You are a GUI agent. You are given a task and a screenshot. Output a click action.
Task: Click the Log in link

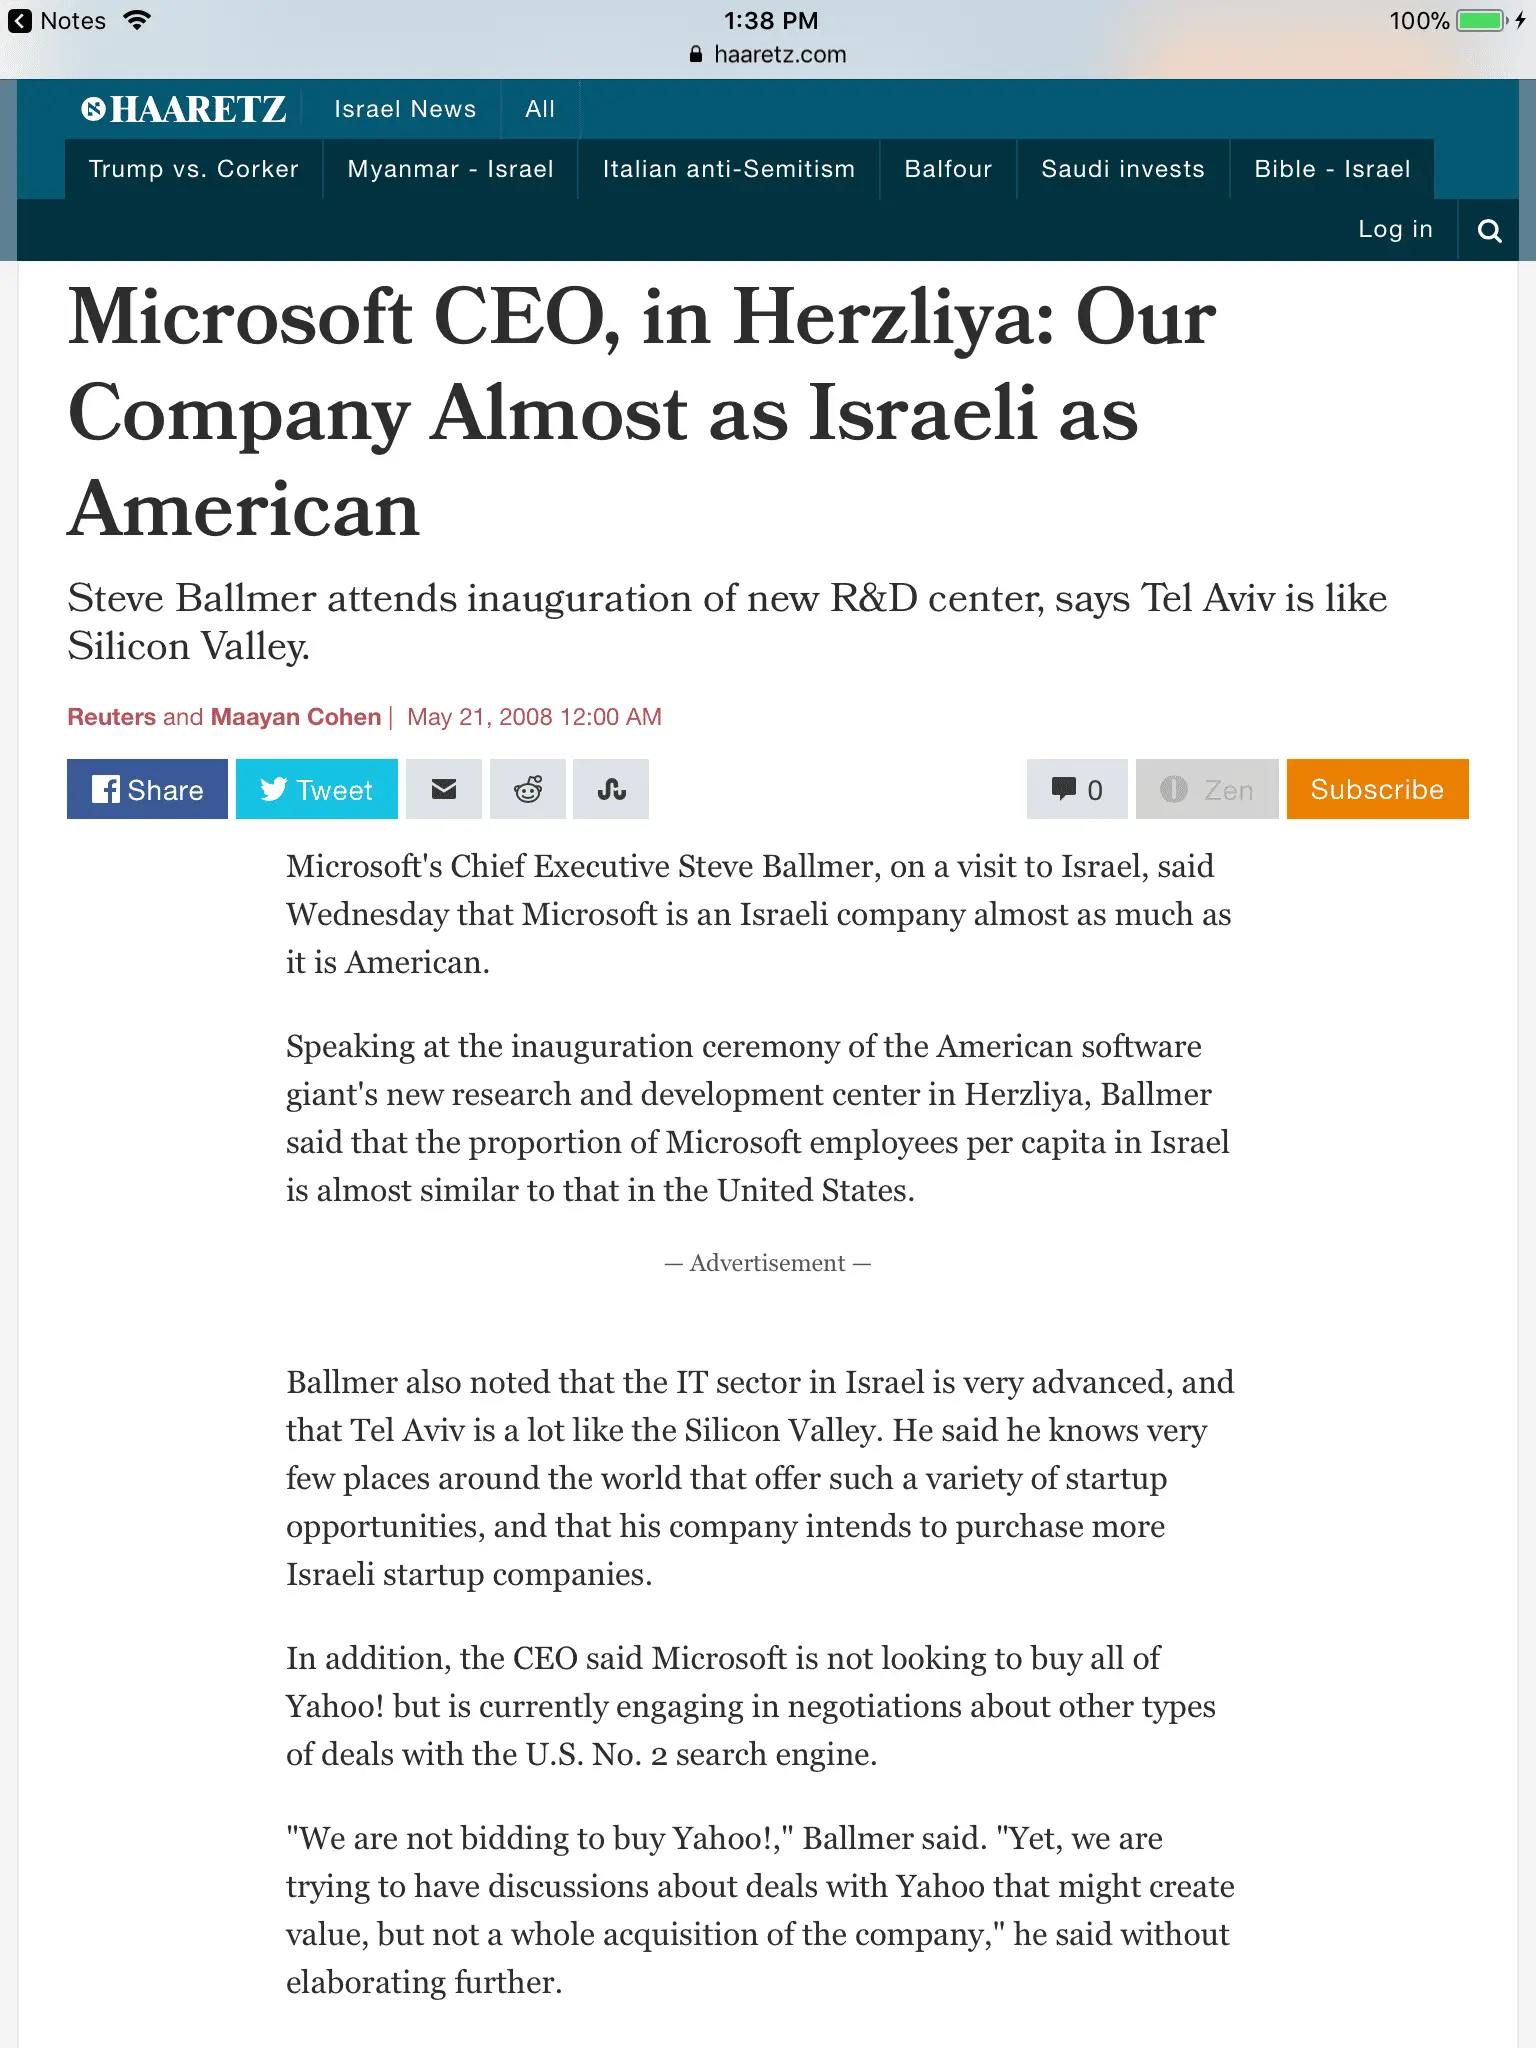pyautogui.click(x=1395, y=230)
